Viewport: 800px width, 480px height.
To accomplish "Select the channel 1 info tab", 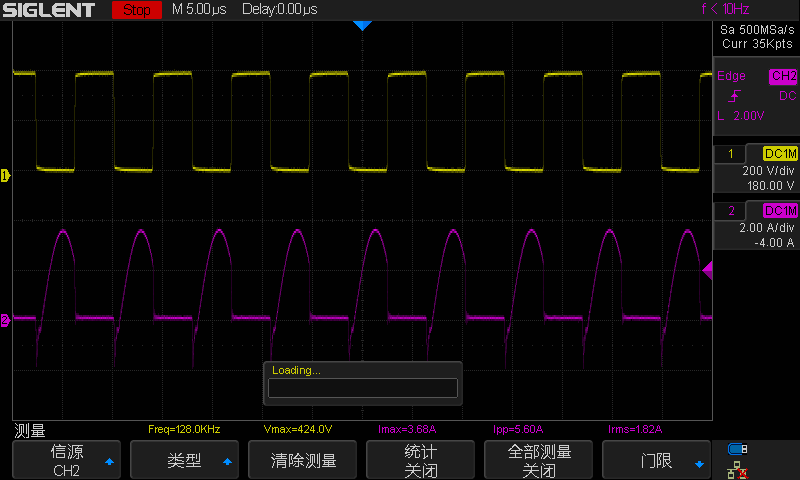I will [x=730, y=154].
